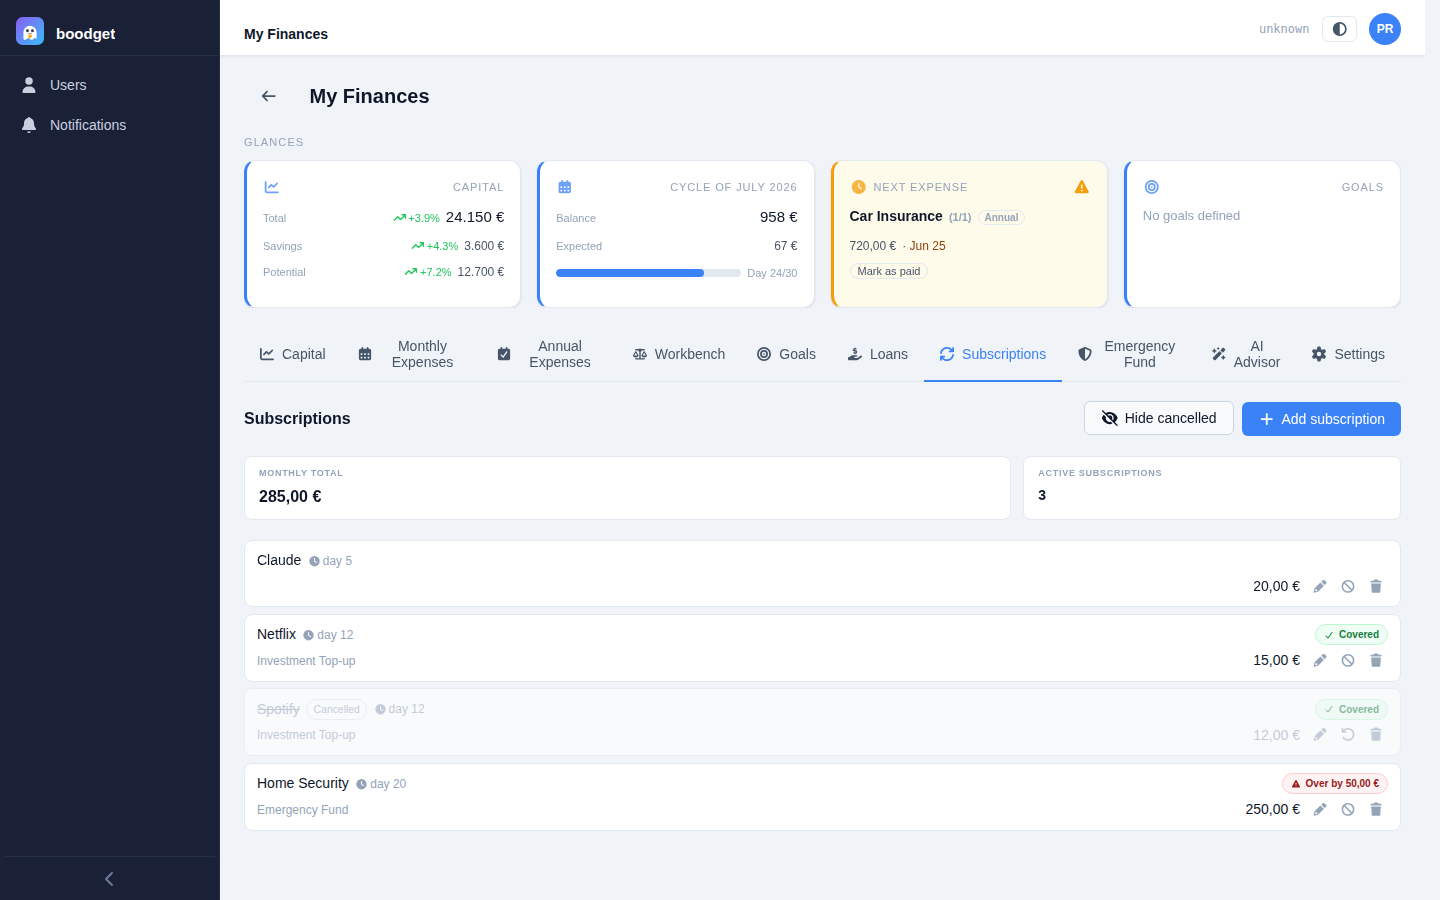The height and width of the screenshot is (900, 1440).
Task: Cancel the Claude subscription via ban icon
Action: pos(1348,587)
